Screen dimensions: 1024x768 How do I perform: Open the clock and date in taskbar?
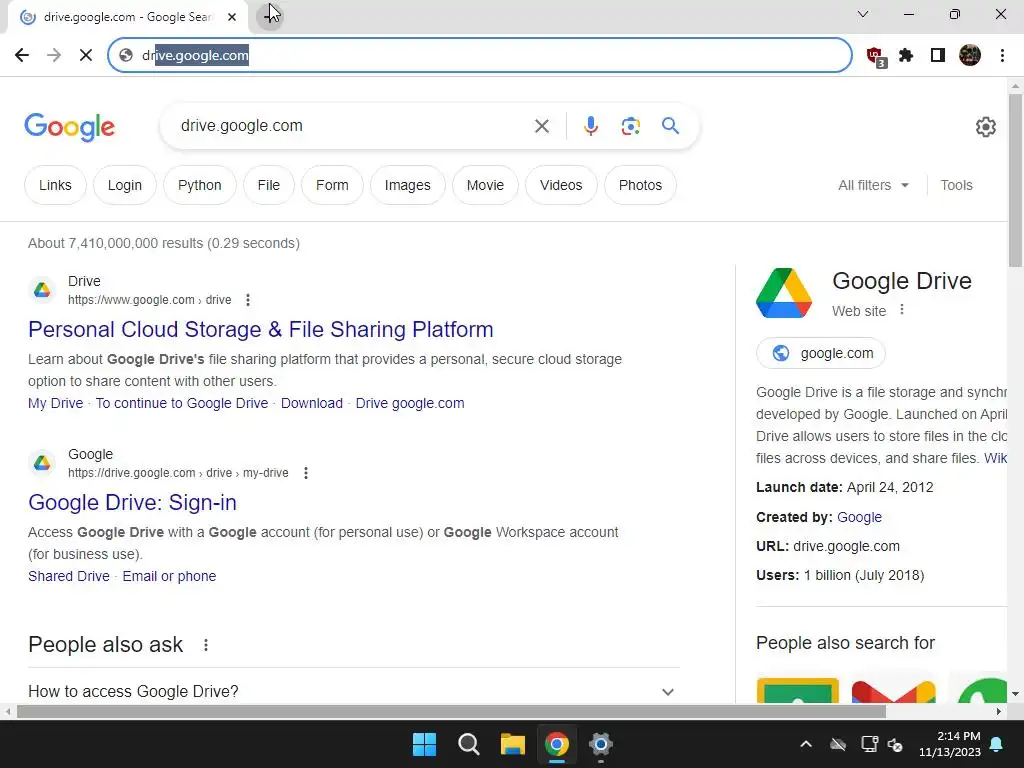[x=950, y=744]
